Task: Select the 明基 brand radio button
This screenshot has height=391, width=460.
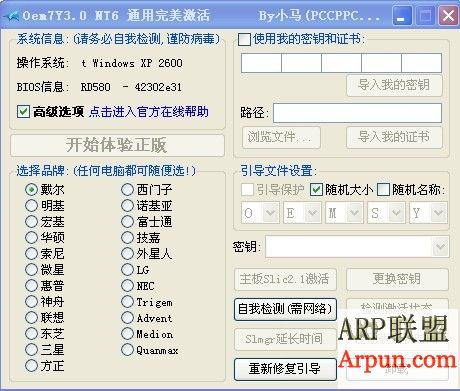Action: pos(31,206)
